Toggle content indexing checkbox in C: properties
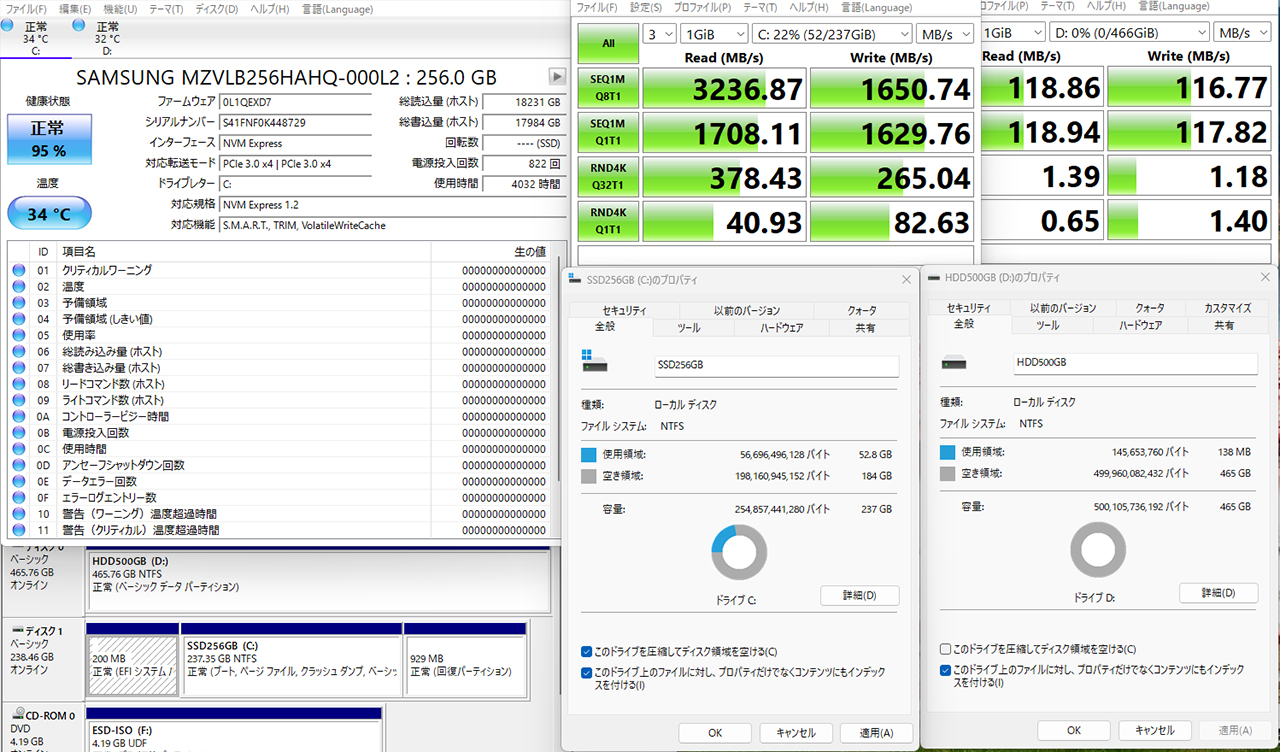The height and width of the screenshot is (752, 1280). tap(586, 673)
